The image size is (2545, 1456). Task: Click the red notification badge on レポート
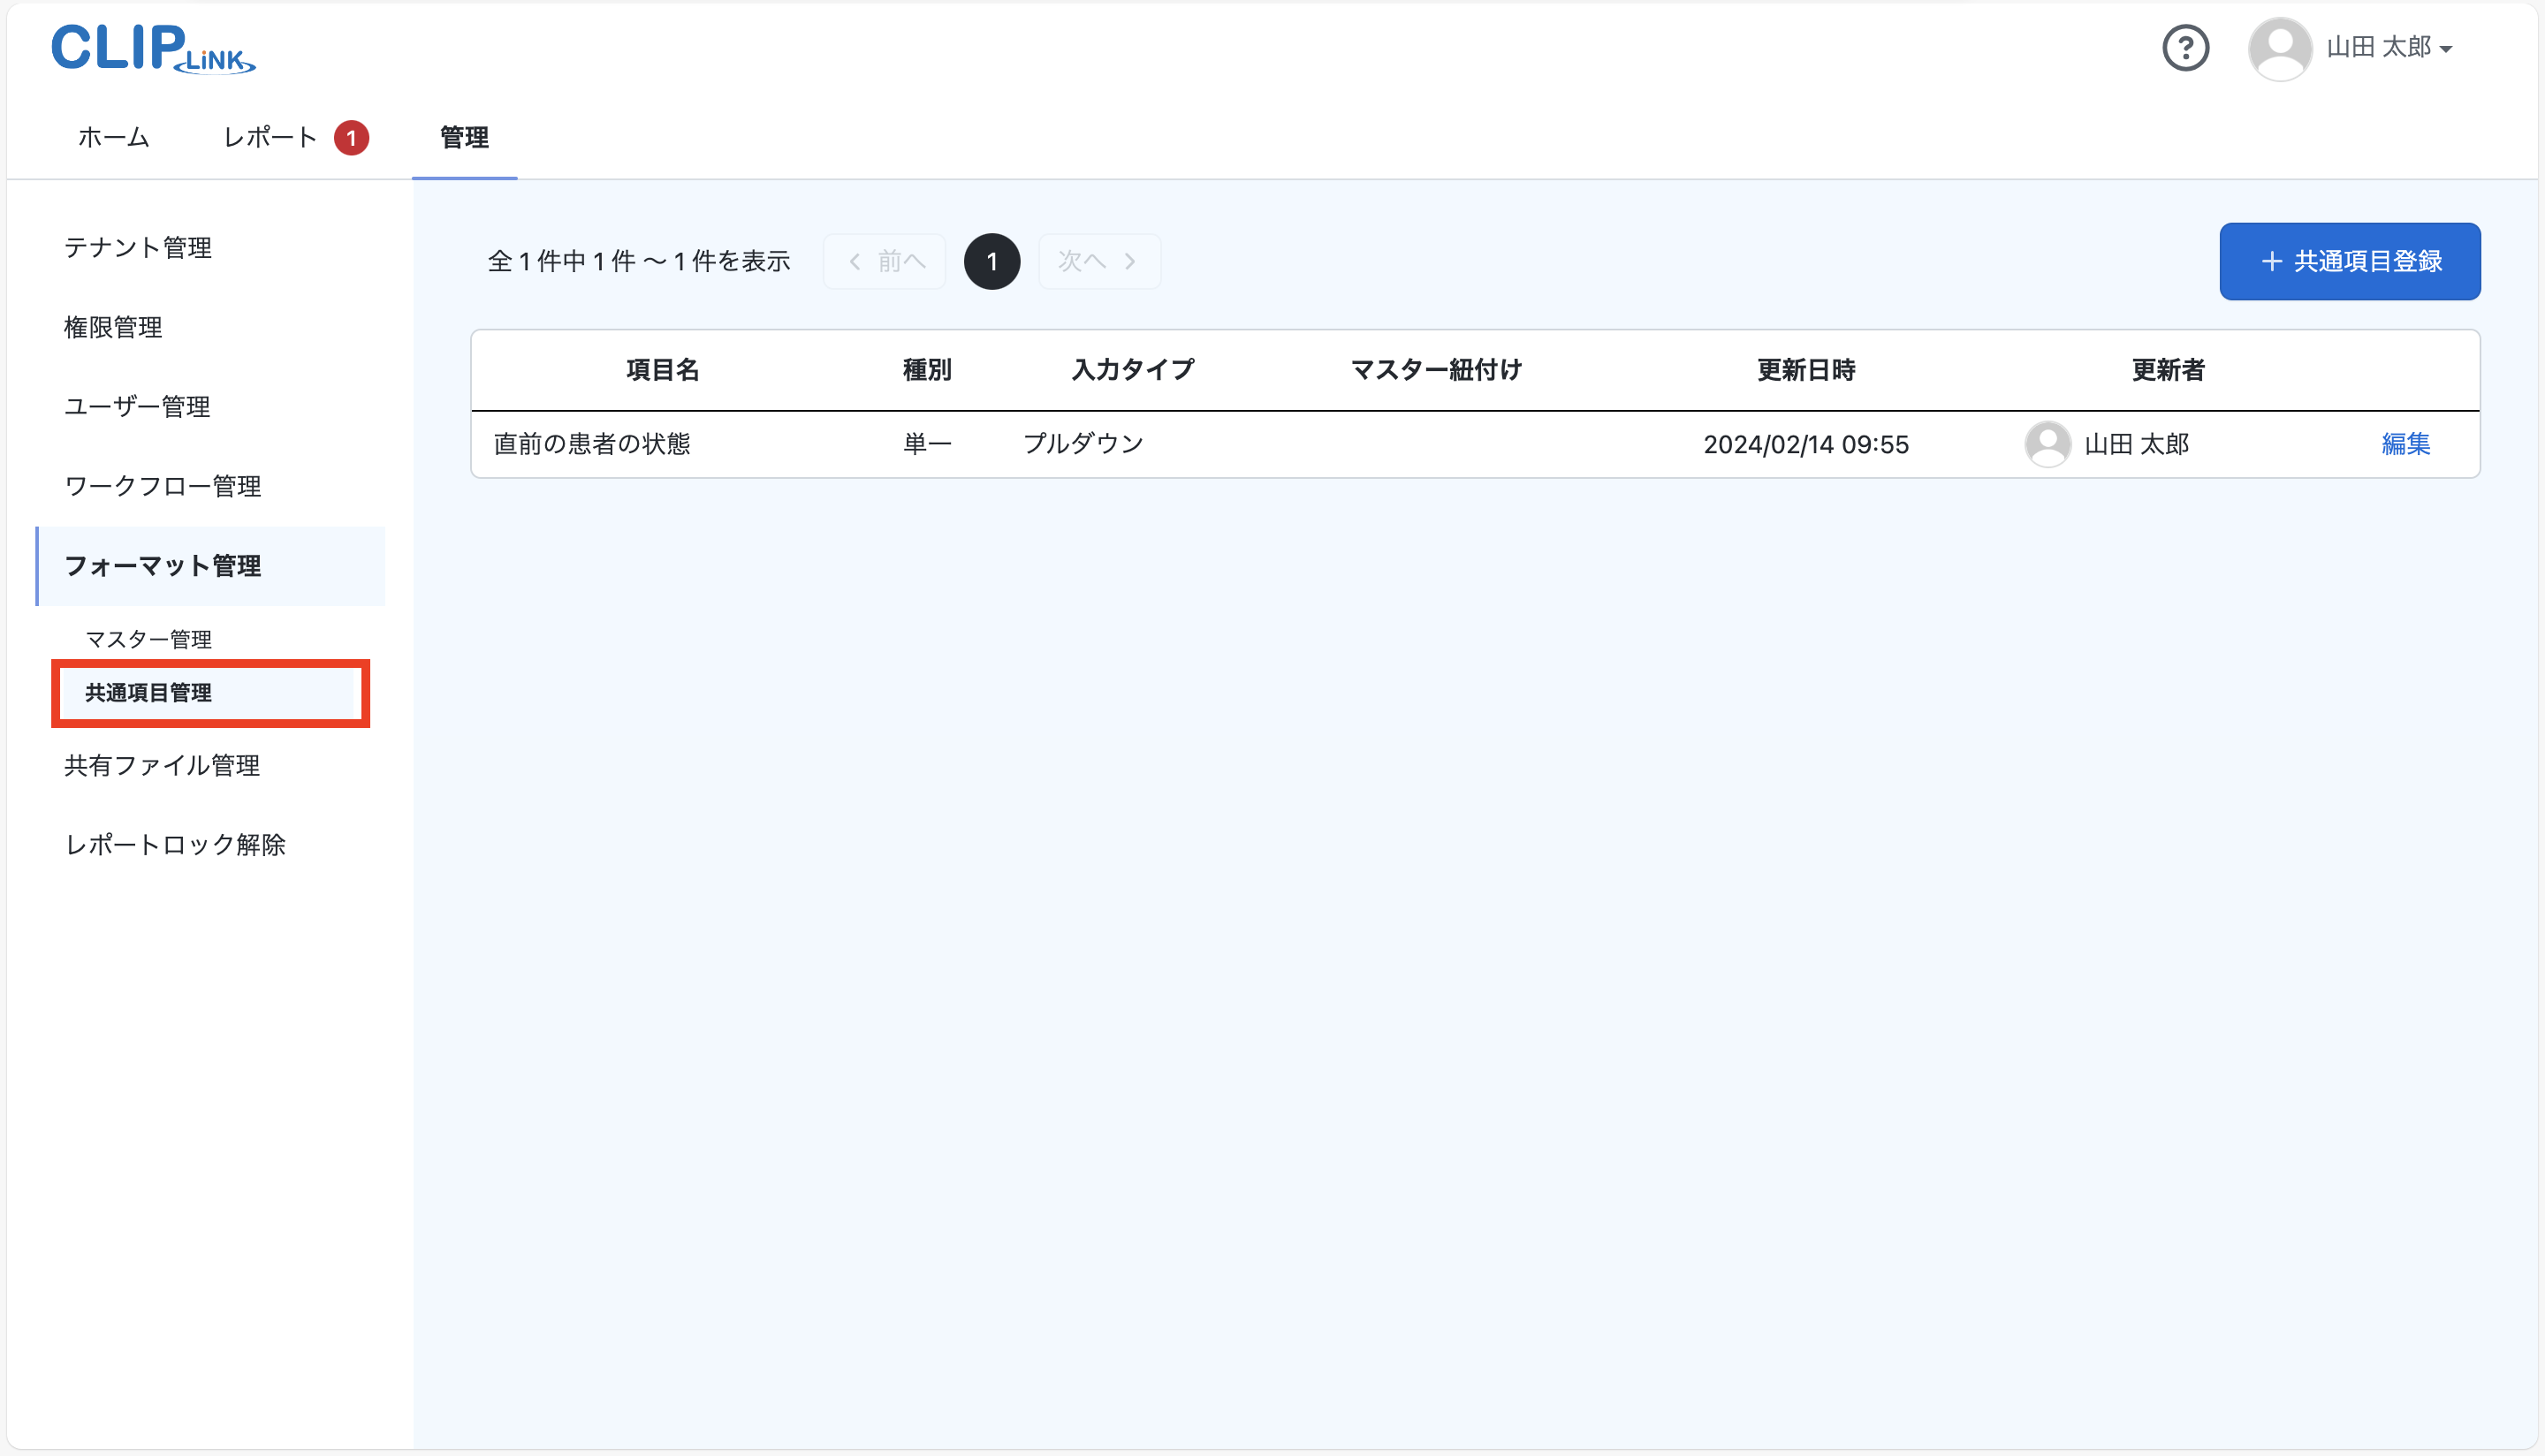[x=351, y=137]
